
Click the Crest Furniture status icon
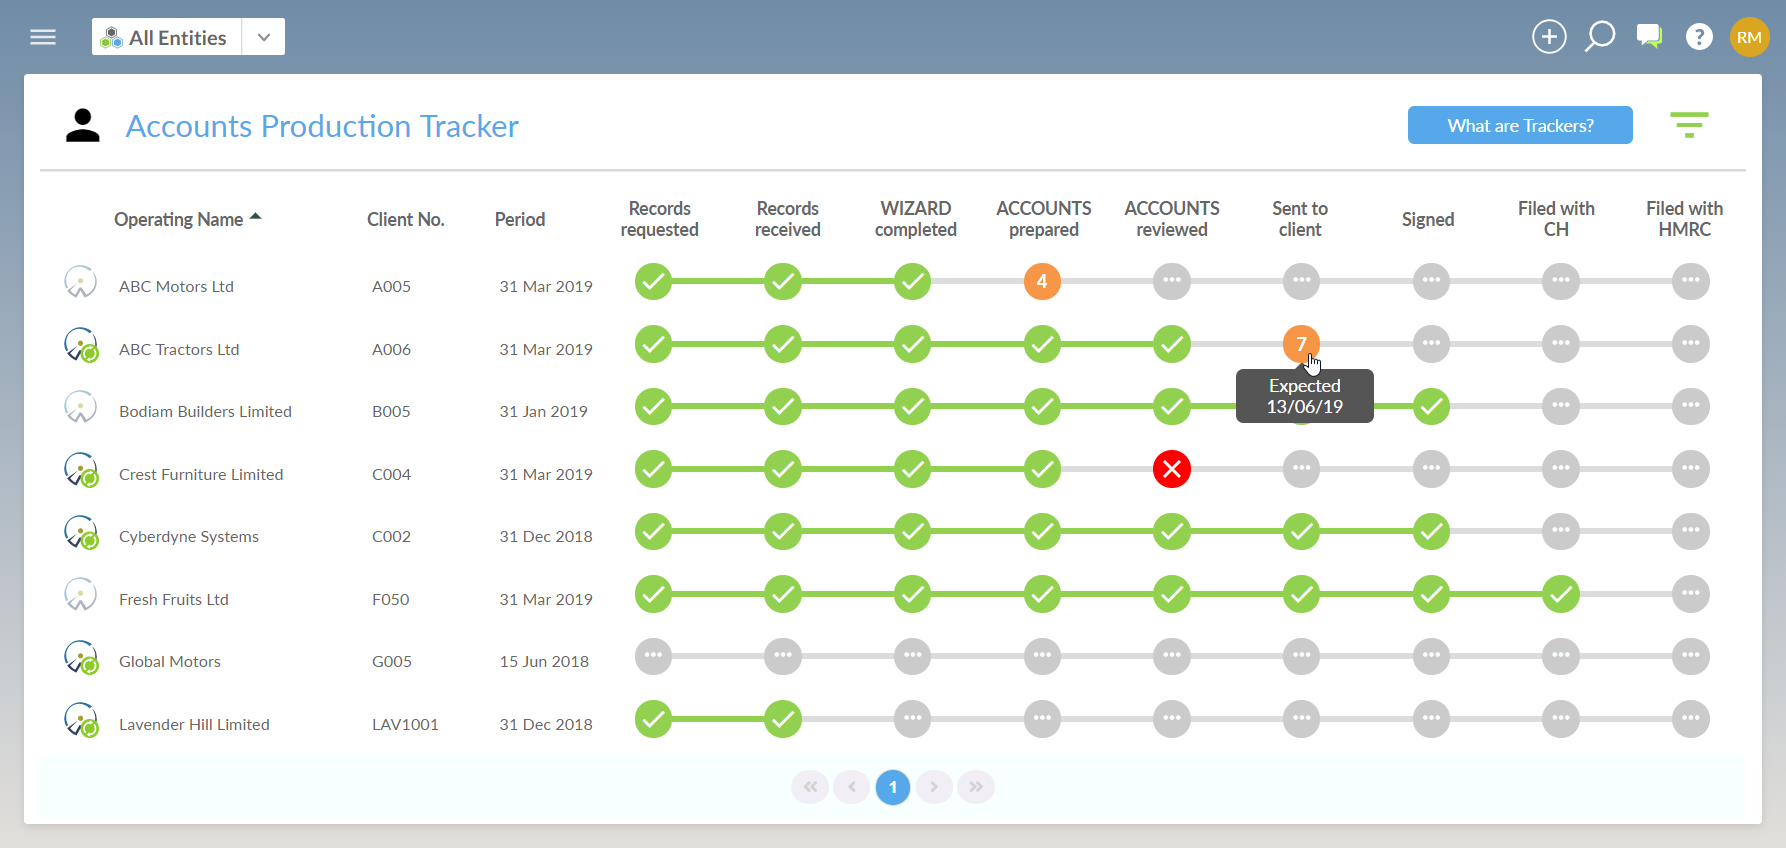click(x=81, y=470)
